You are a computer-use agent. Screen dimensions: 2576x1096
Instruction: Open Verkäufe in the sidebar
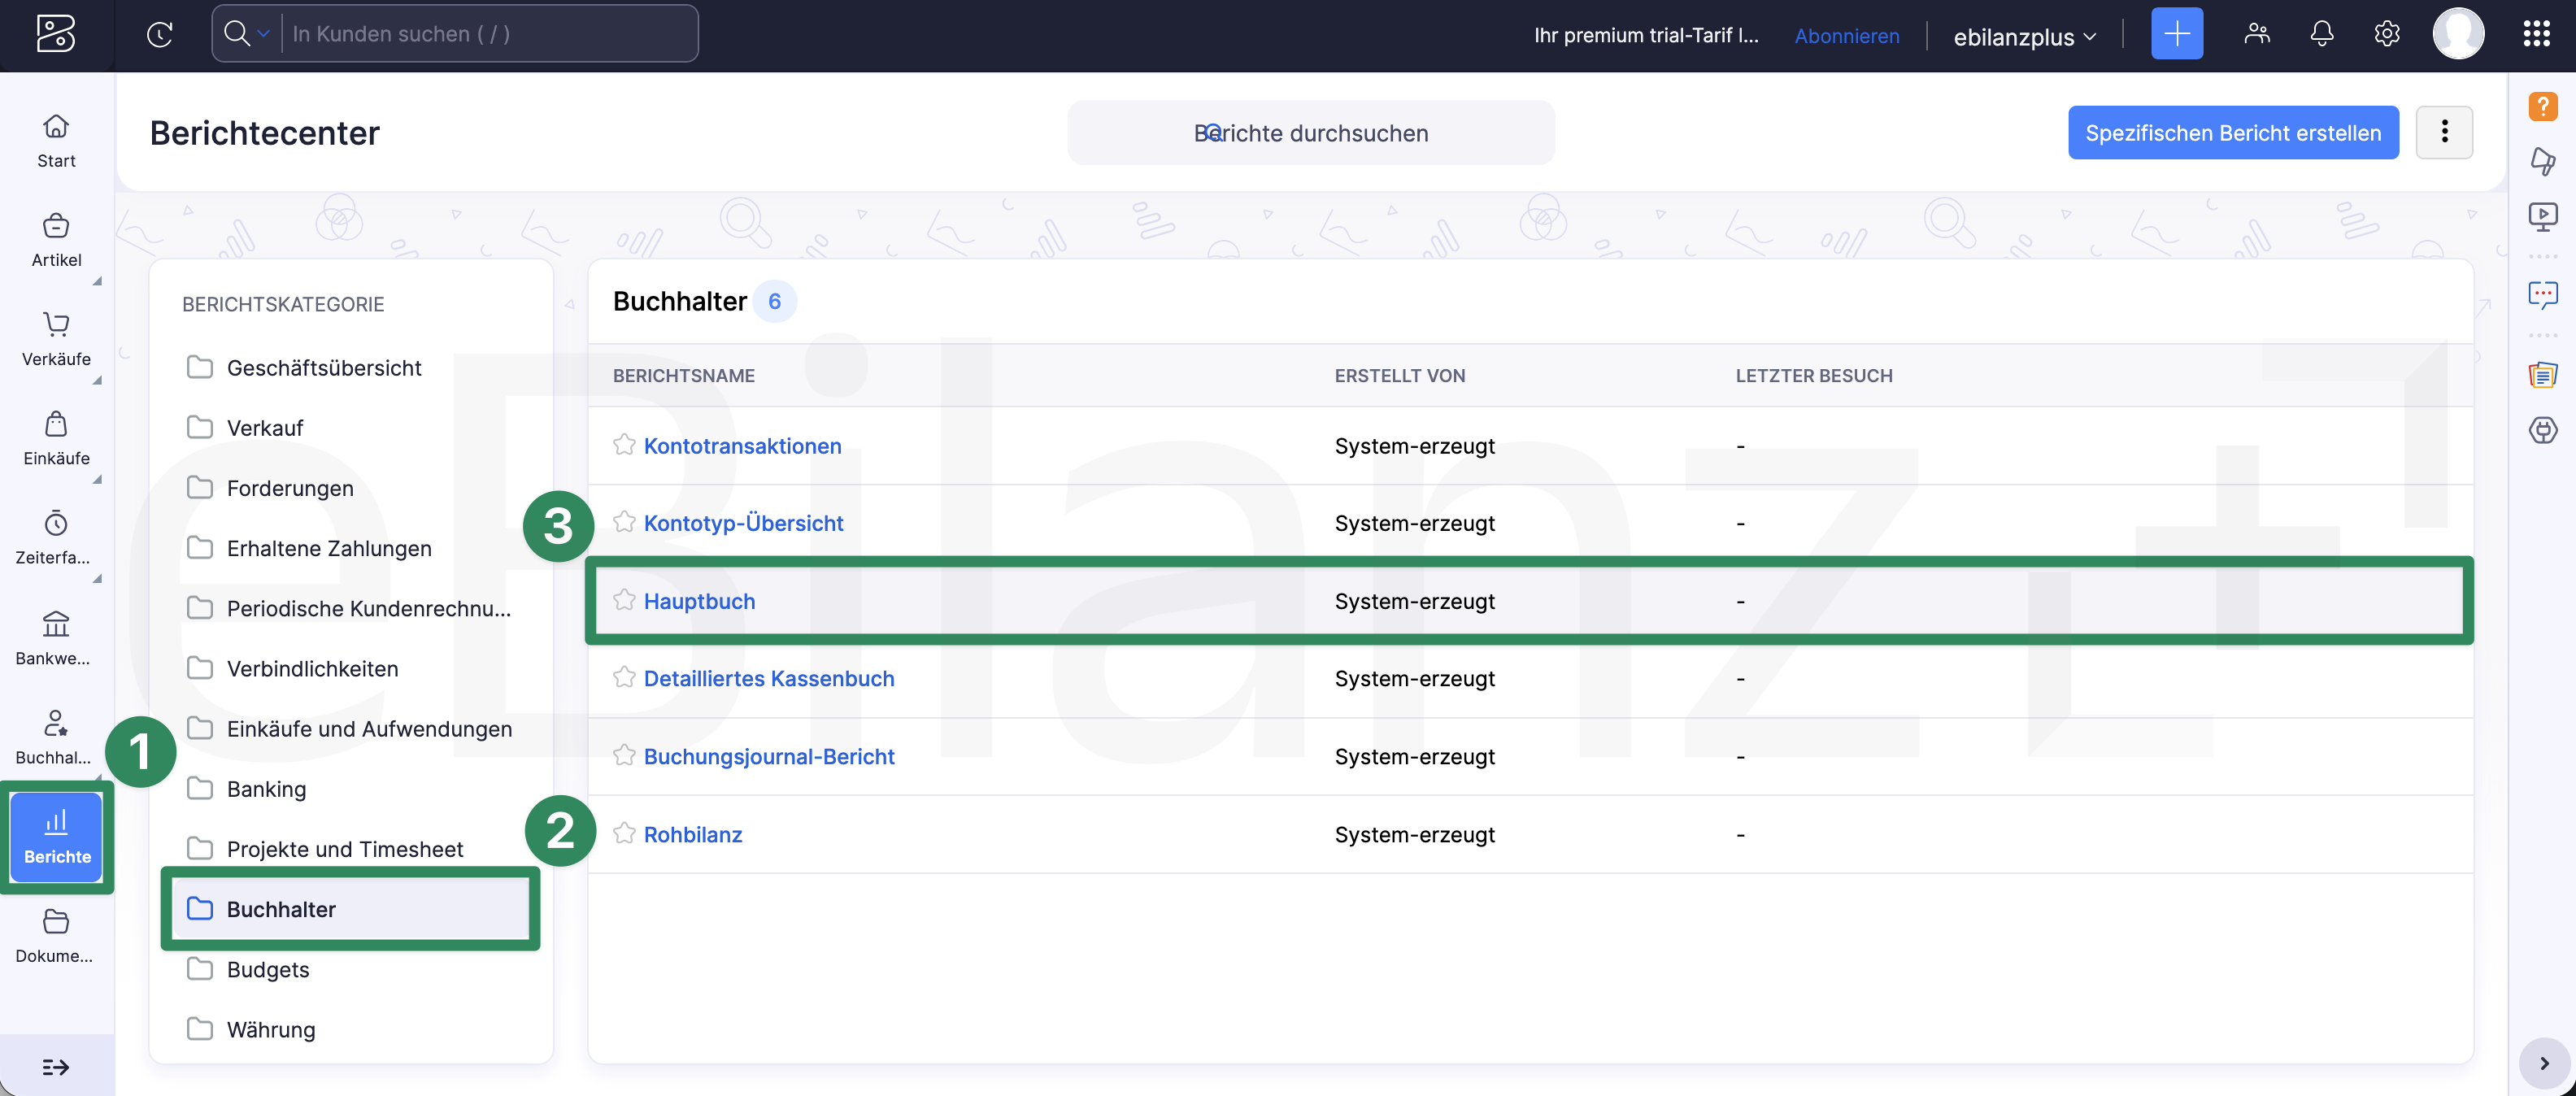(56, 339)
